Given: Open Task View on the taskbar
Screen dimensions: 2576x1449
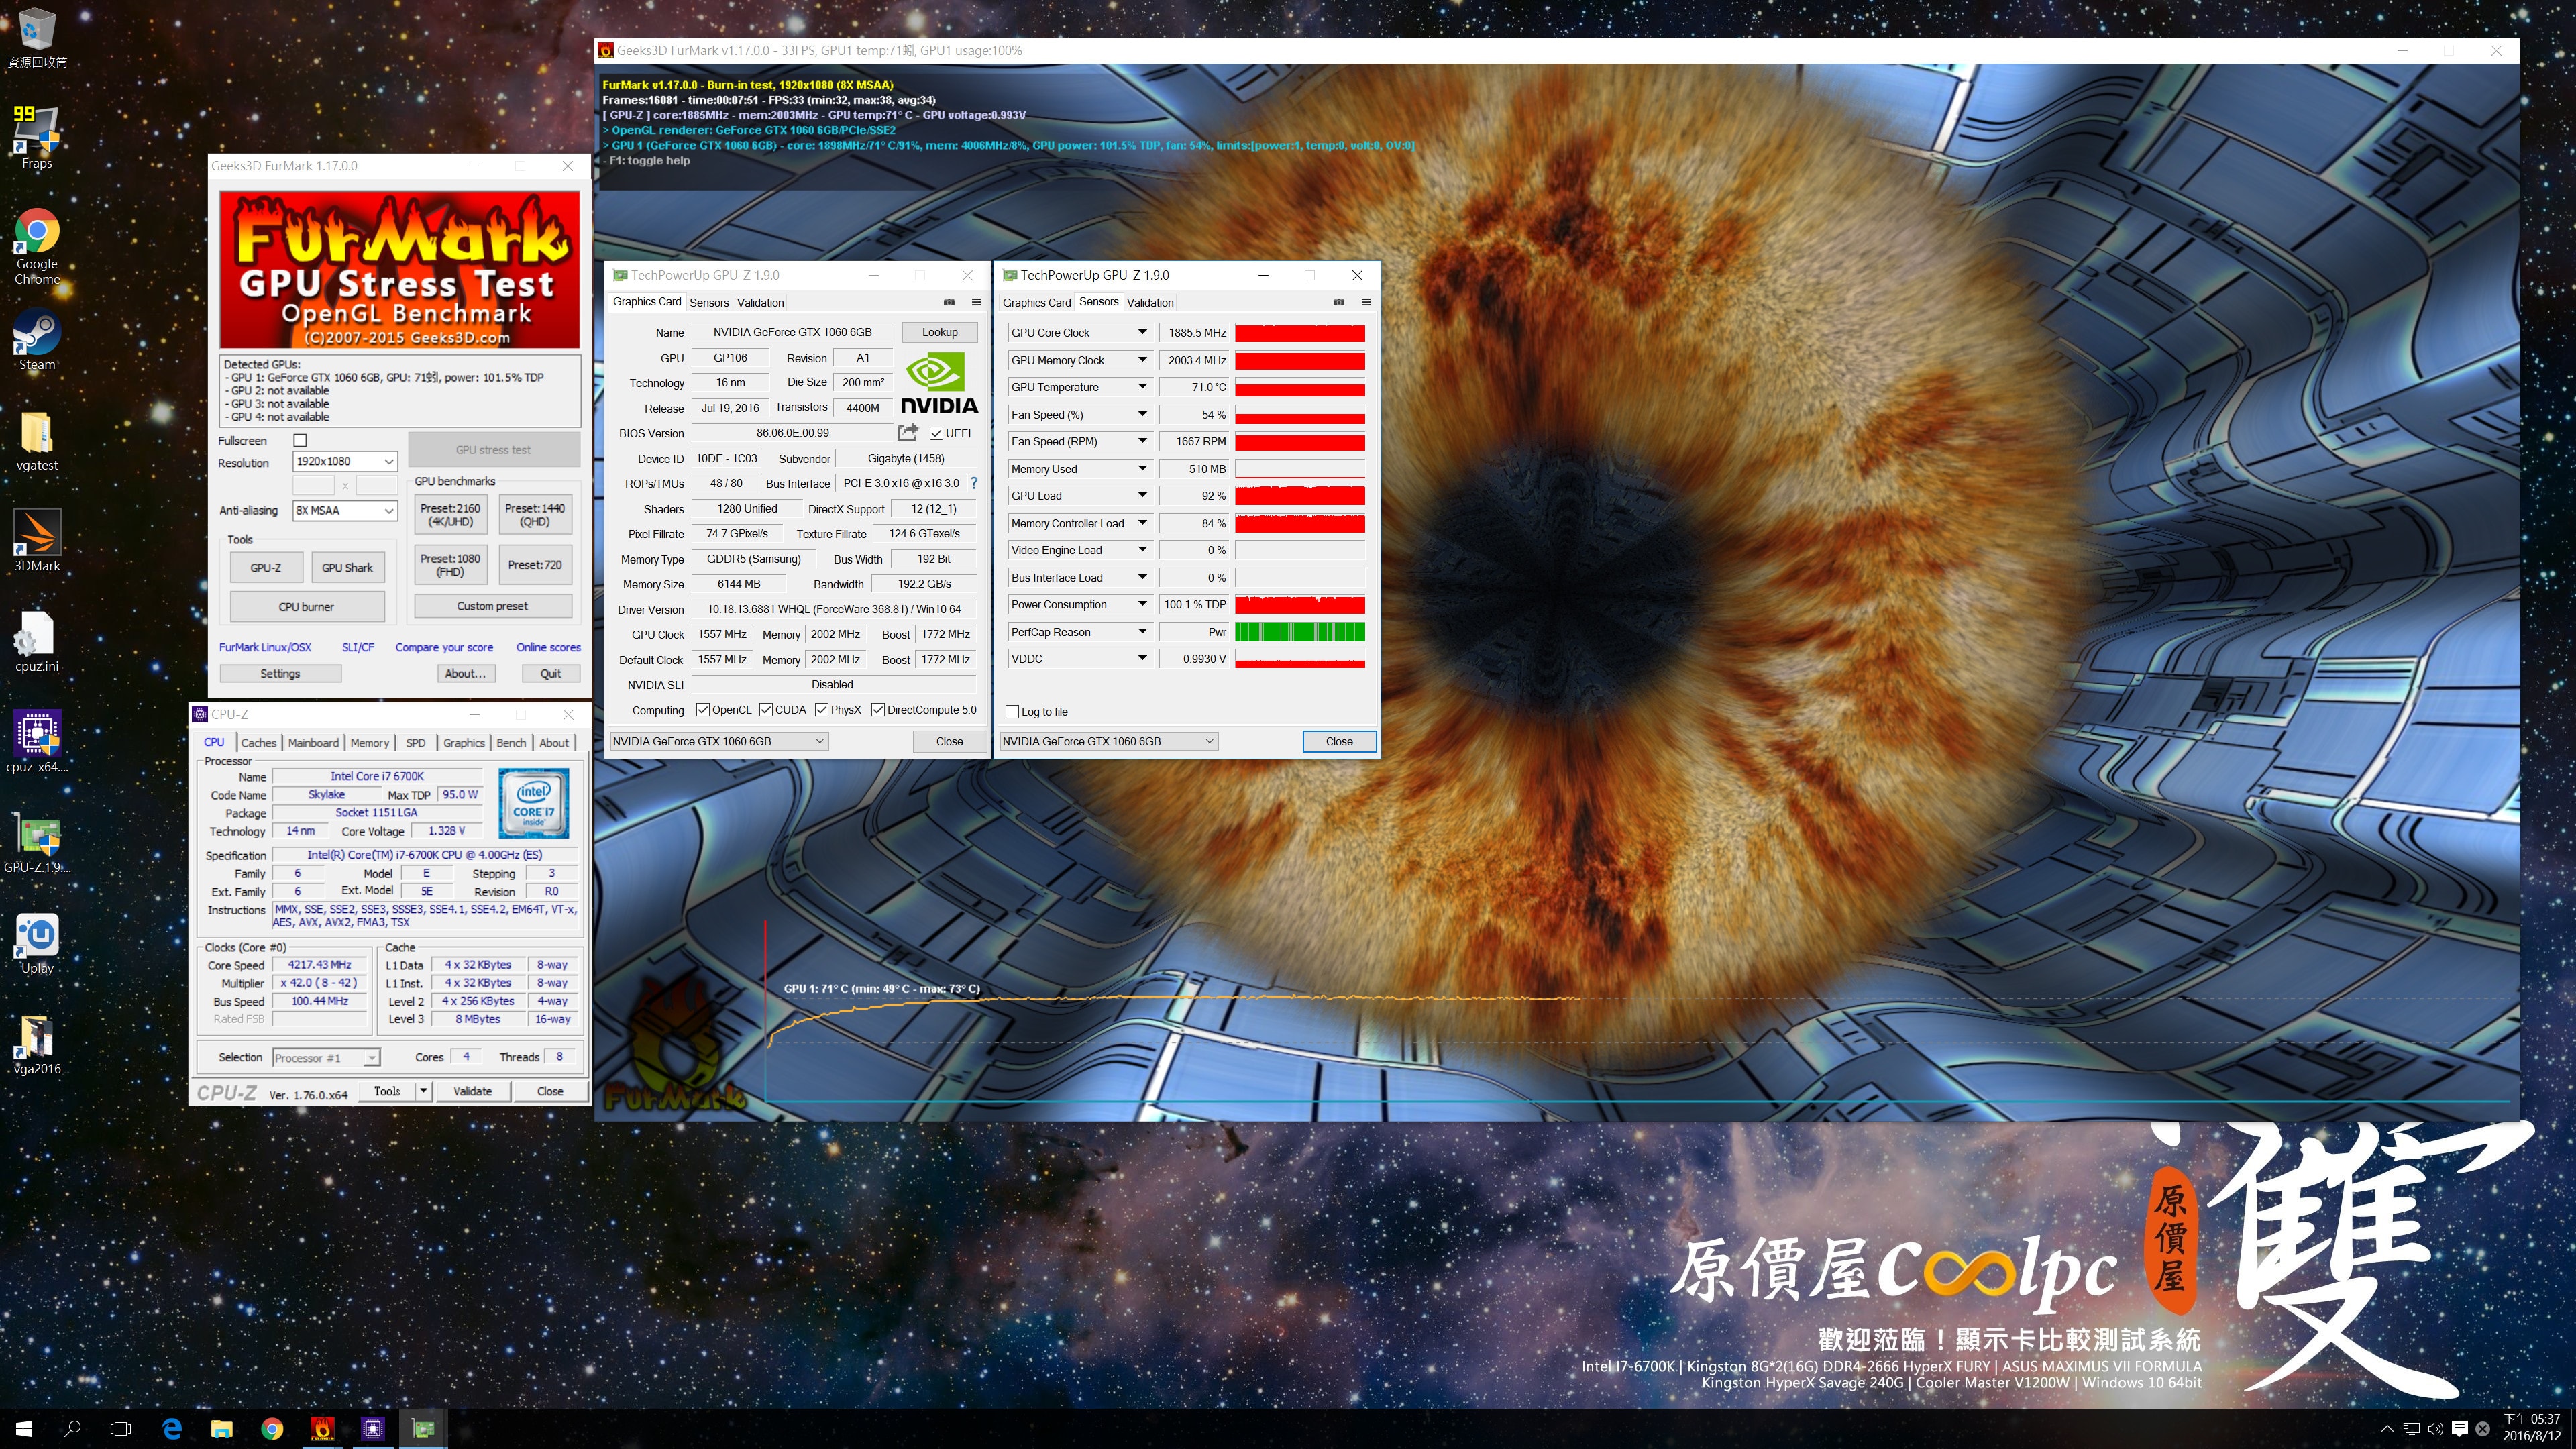Looking at the screenshot, I should pyautogui.click(x=121, y=1429).
